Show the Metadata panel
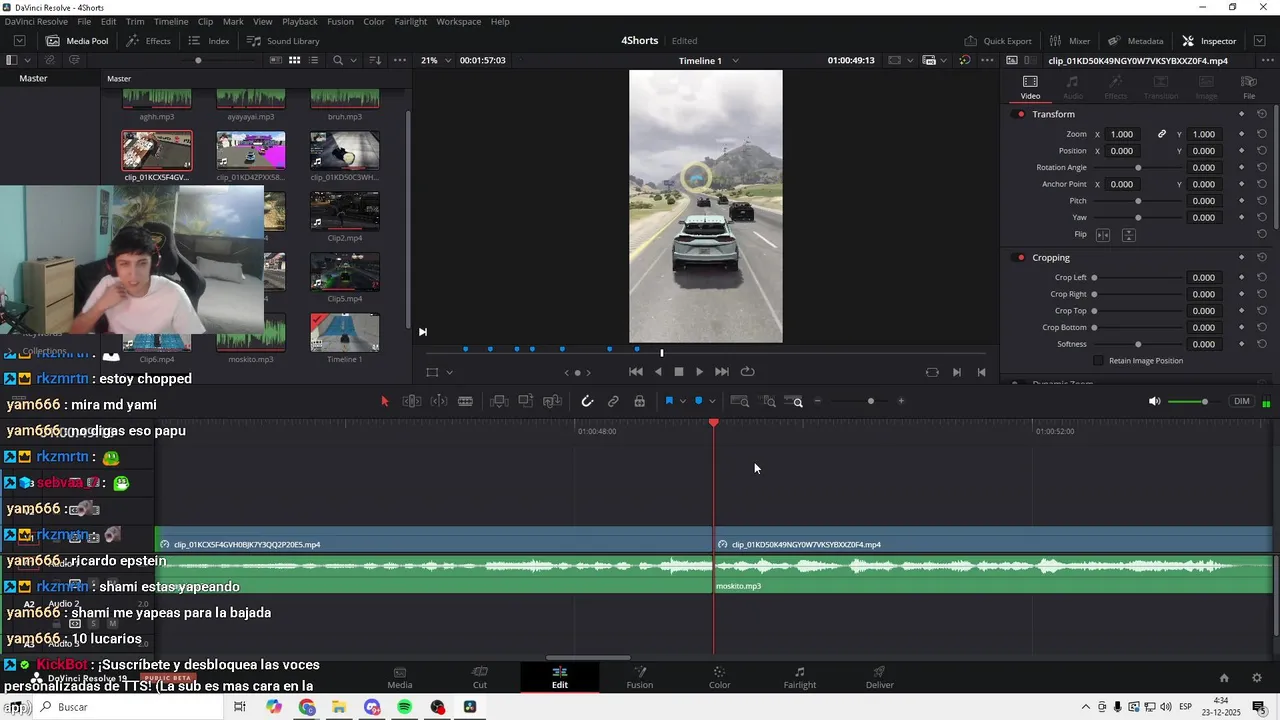1280x720 pixels. [1136, 41]
